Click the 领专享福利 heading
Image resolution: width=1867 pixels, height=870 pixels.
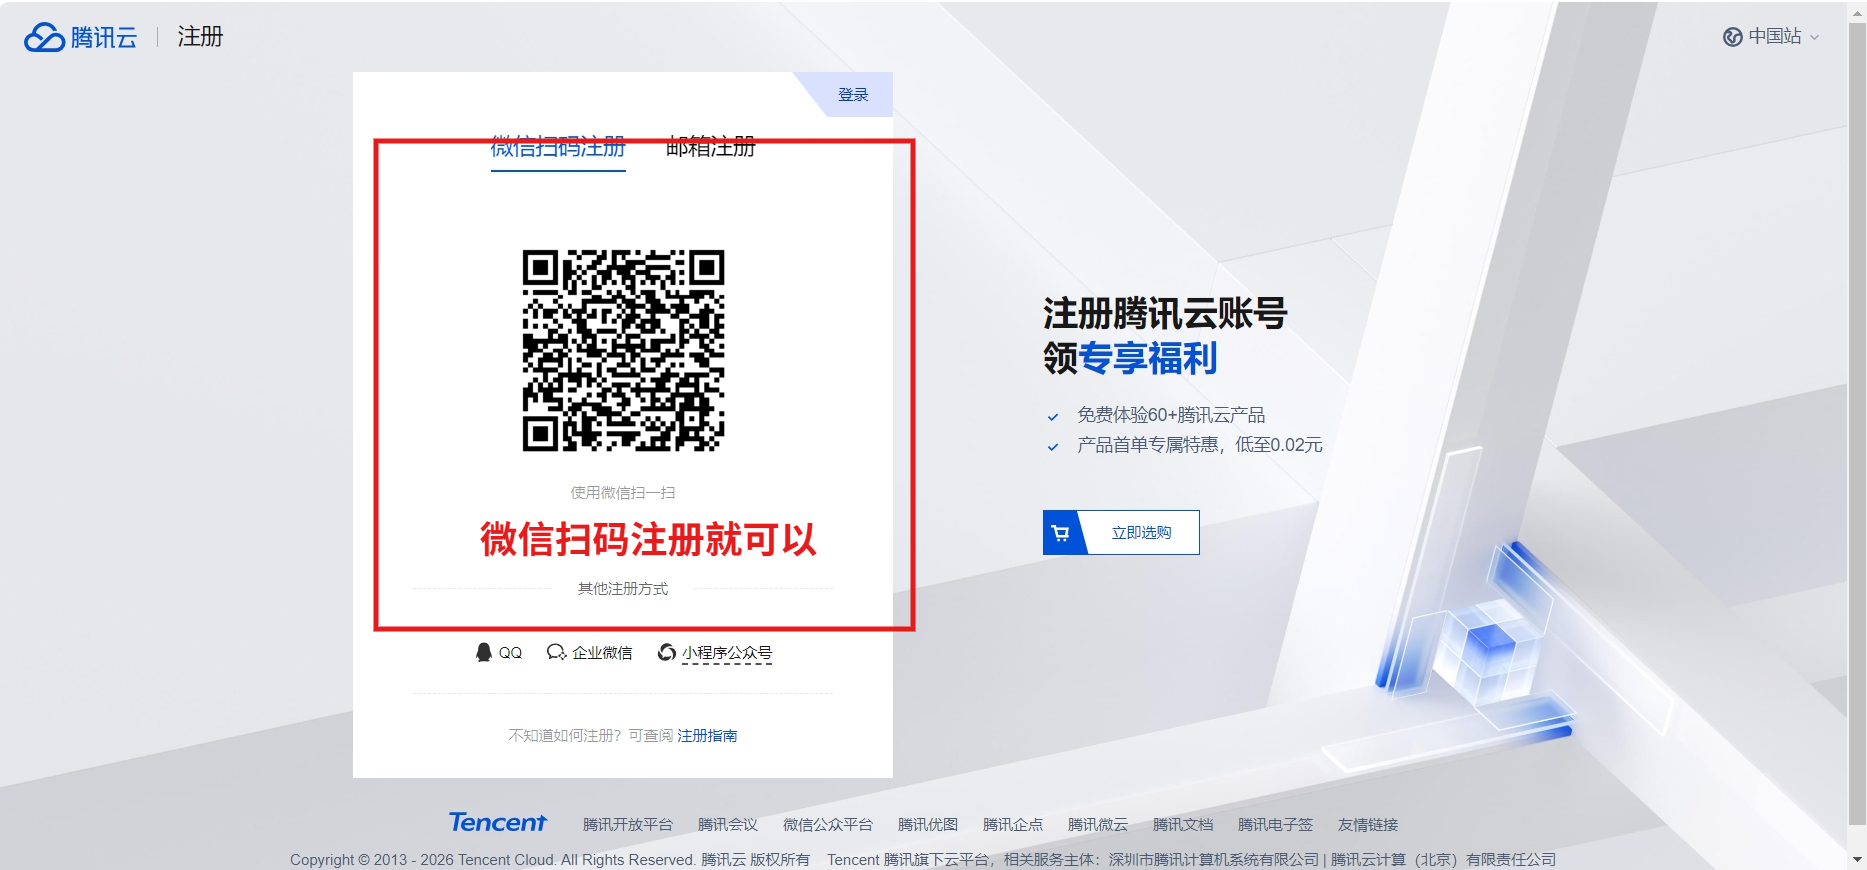click(x=1130, y=358)
